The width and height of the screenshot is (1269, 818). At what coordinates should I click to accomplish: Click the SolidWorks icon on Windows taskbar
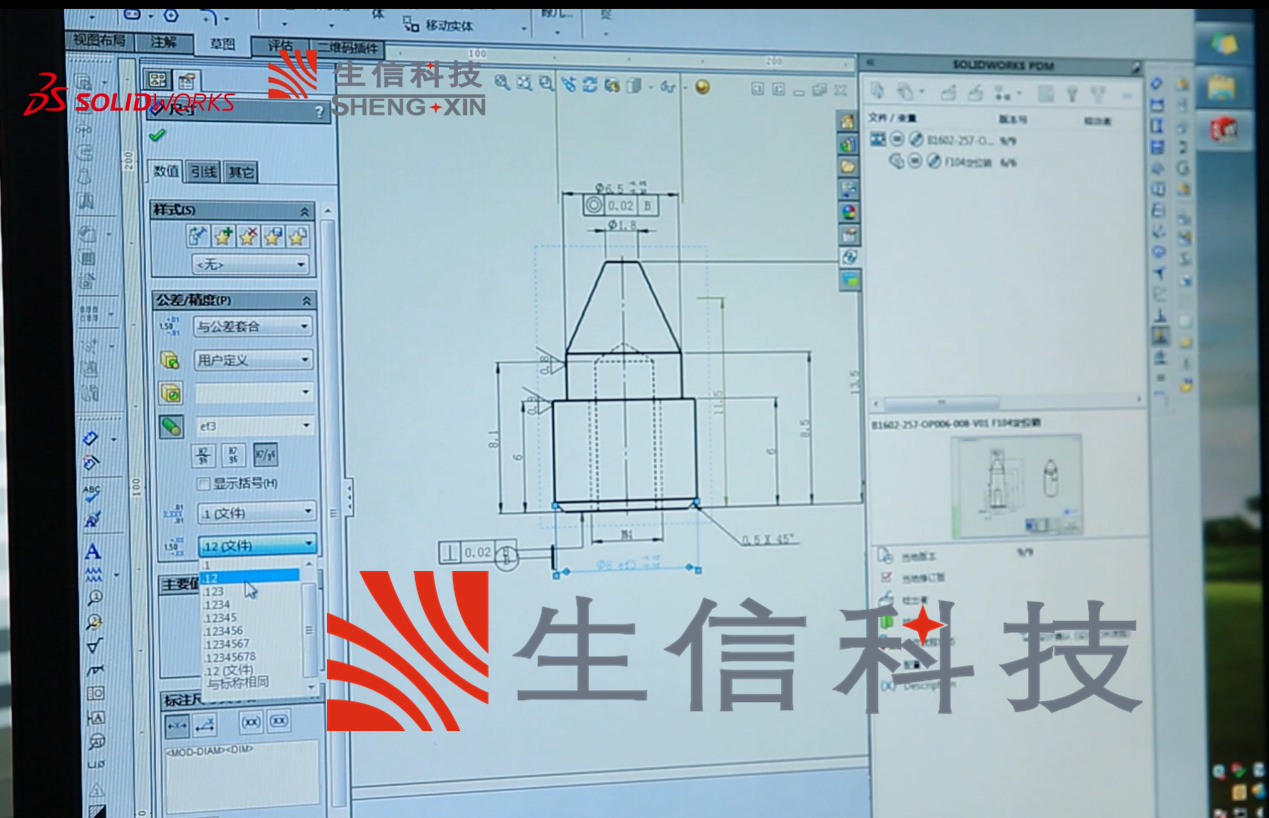[x=1224, y=130]
